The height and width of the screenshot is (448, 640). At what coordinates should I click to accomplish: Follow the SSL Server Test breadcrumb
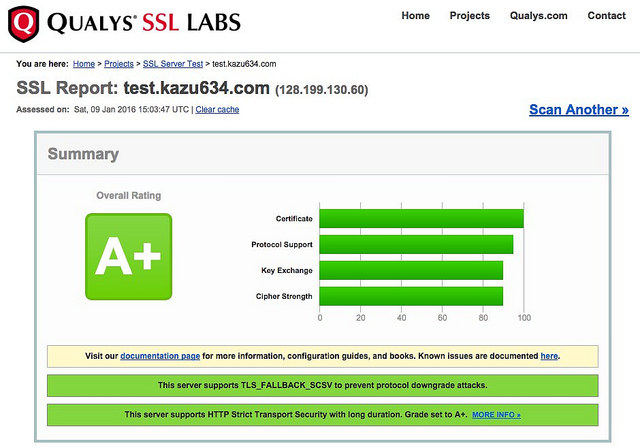[x=176, y=64]
